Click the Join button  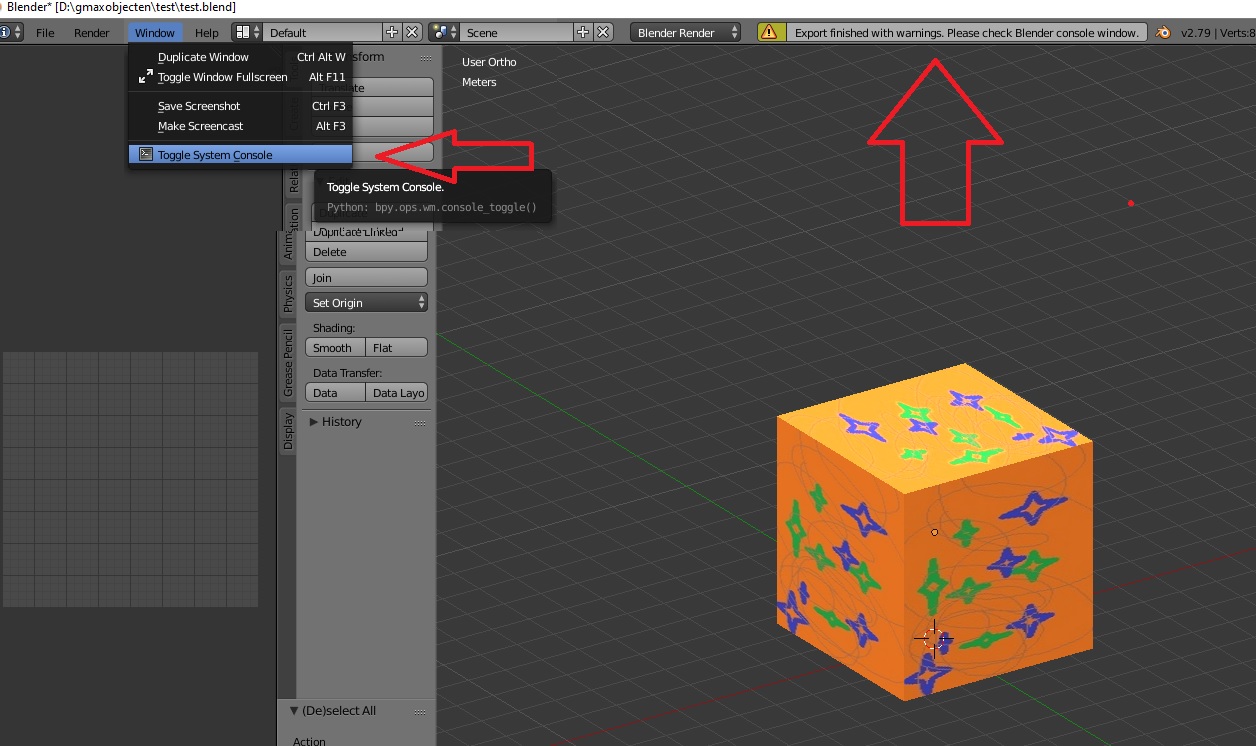coord(366,277)
